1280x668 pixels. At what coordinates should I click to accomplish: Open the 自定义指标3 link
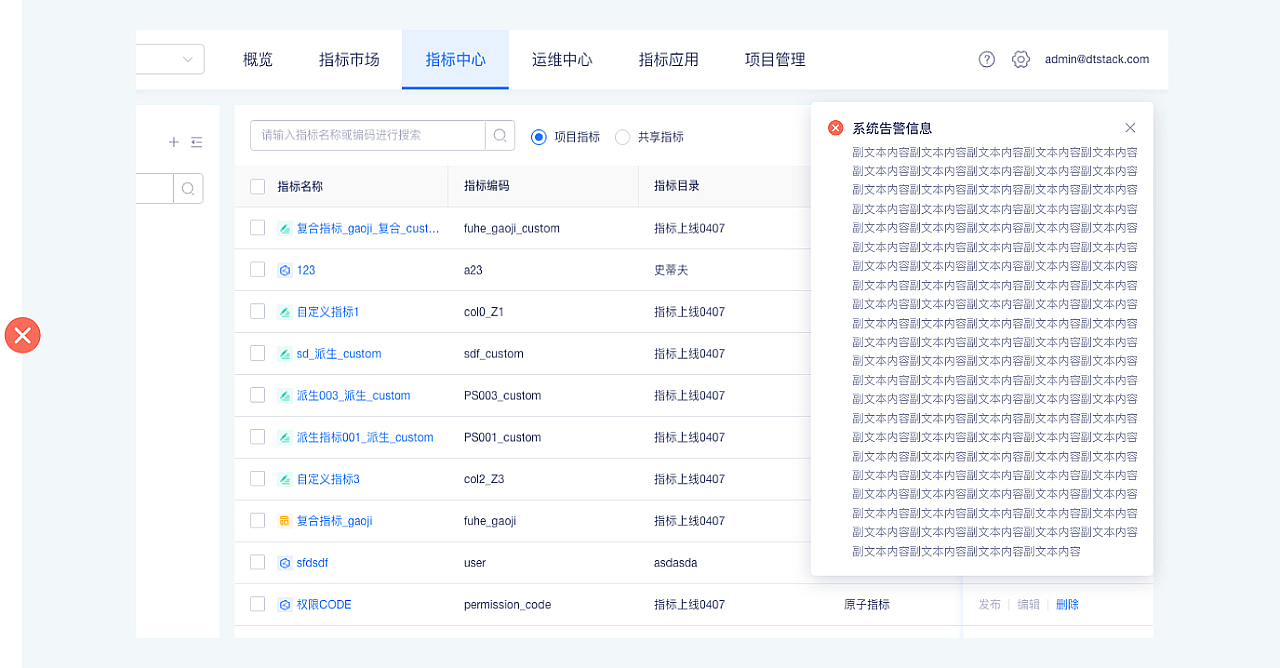coord(328,479)
